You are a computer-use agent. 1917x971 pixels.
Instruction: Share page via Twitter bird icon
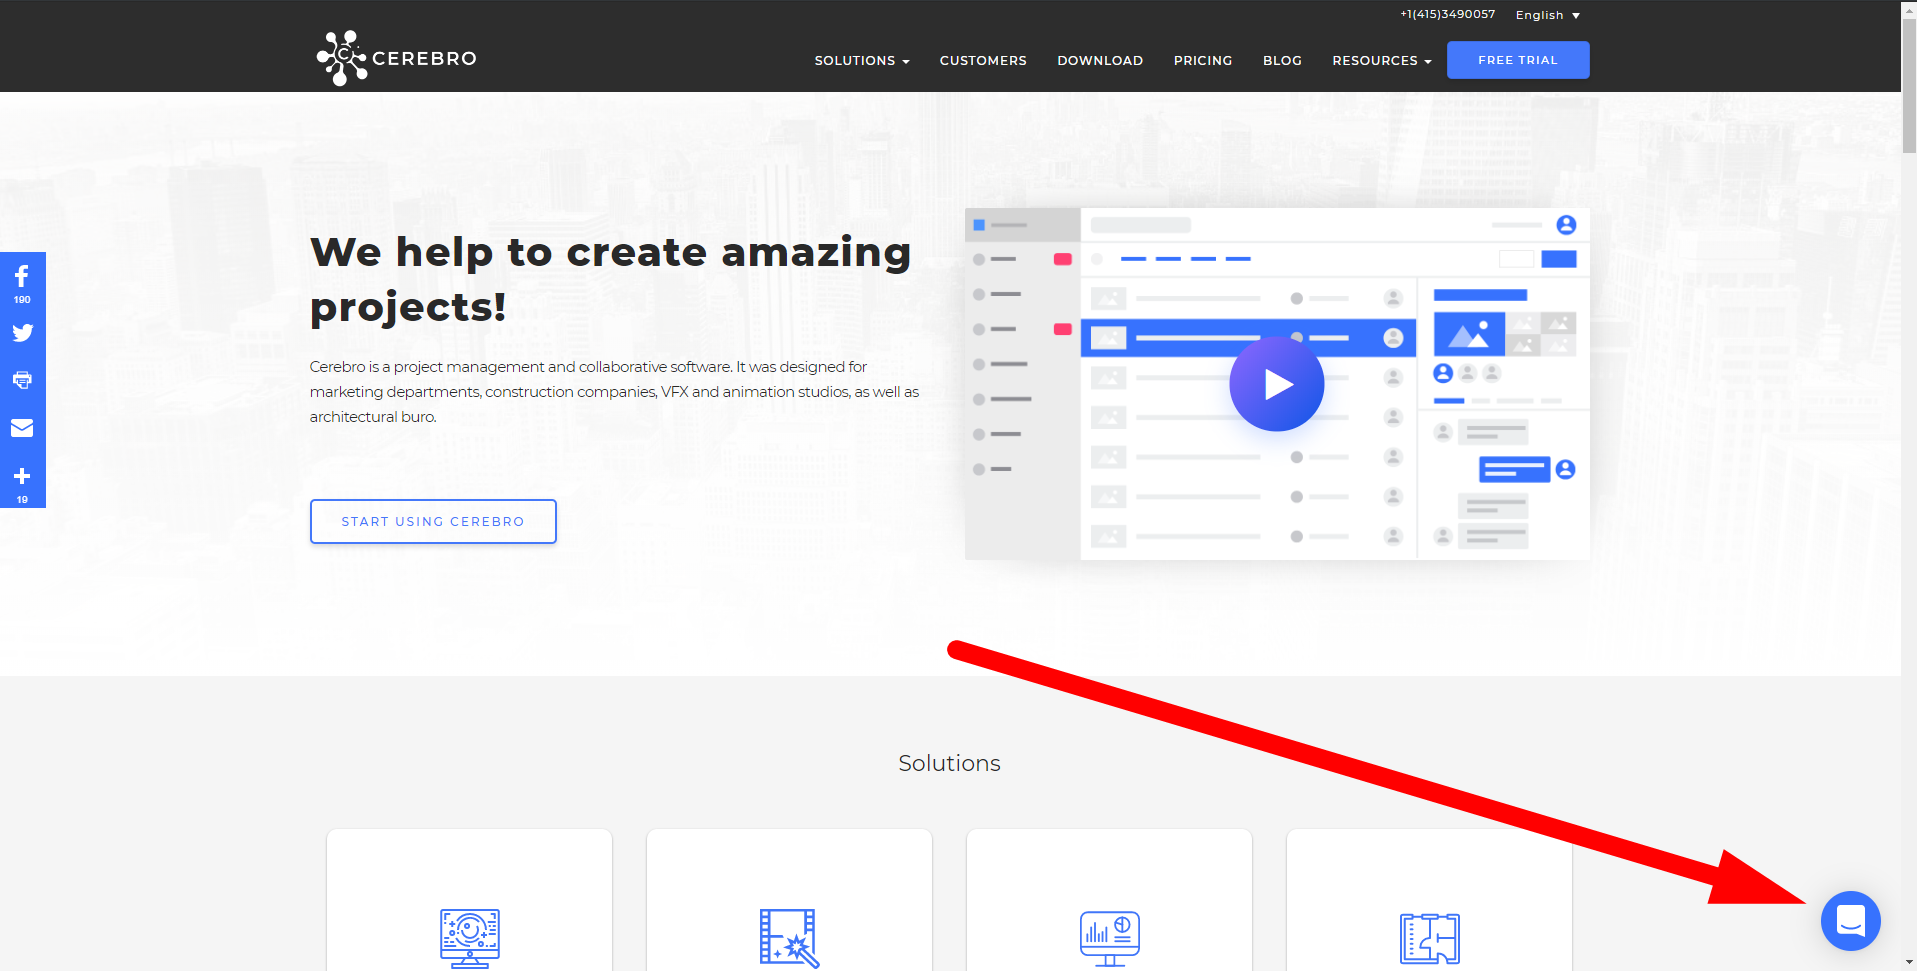click(22, 333)
